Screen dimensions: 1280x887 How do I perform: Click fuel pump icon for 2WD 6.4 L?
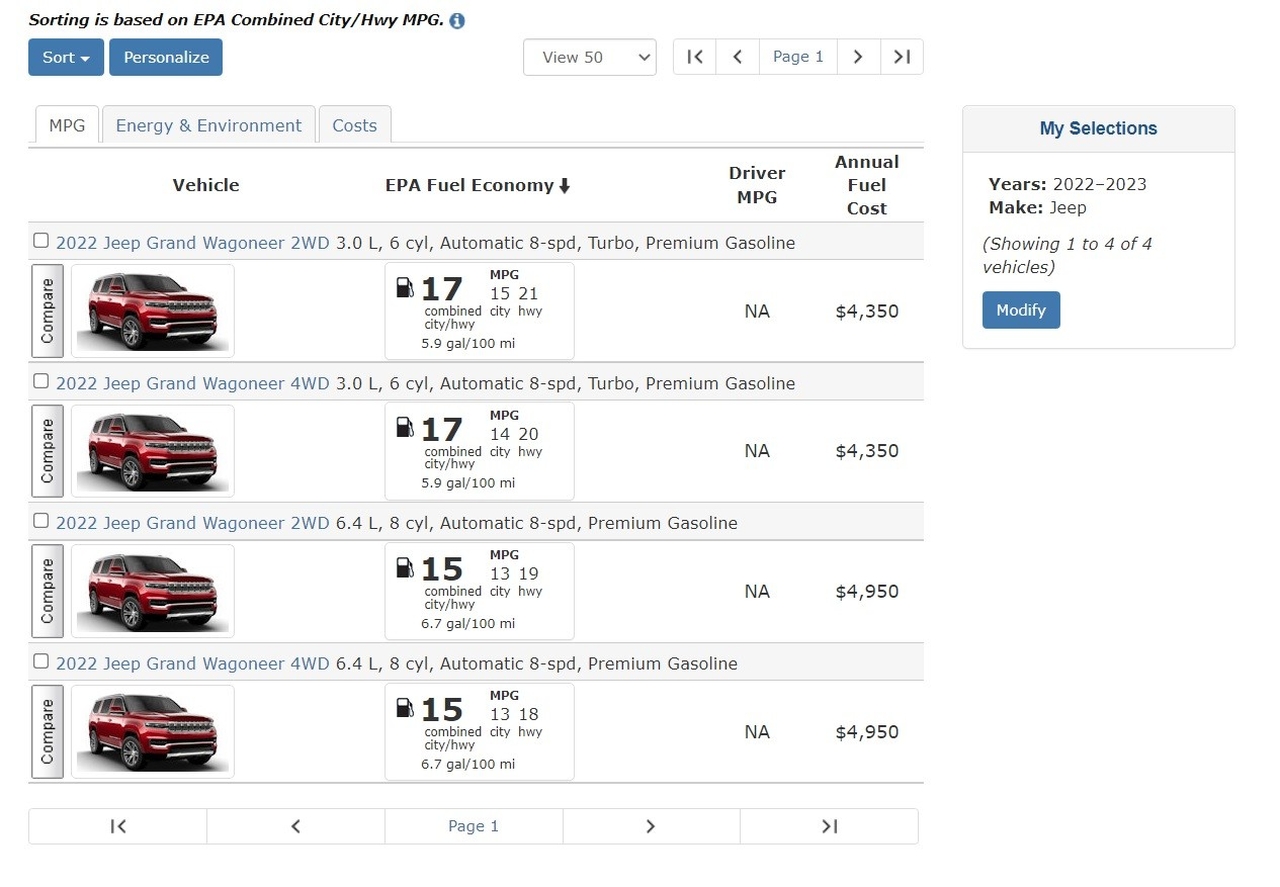(404, 568)
